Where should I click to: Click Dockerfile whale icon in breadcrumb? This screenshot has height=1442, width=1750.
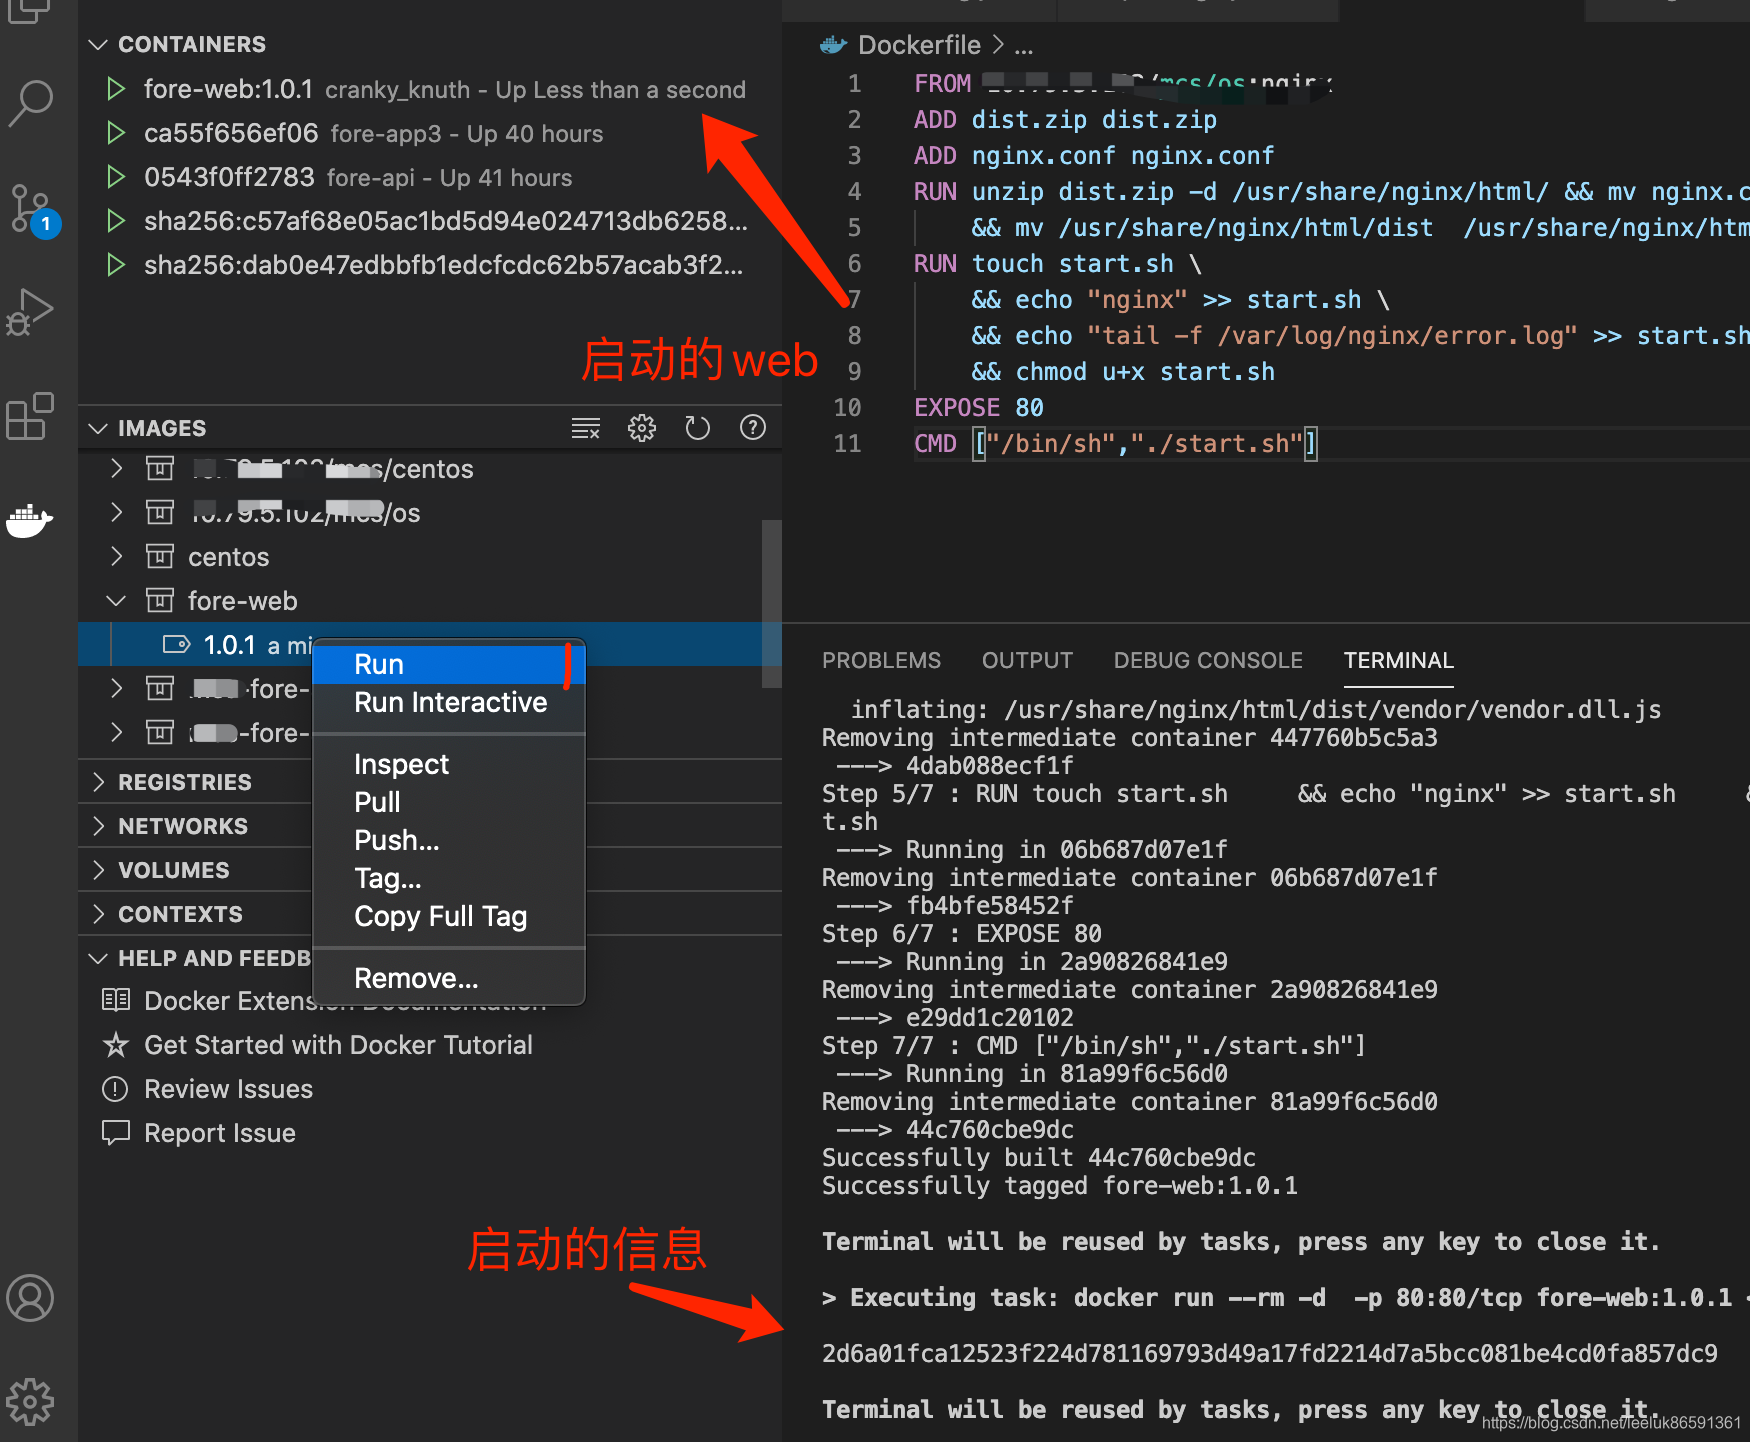833,45
